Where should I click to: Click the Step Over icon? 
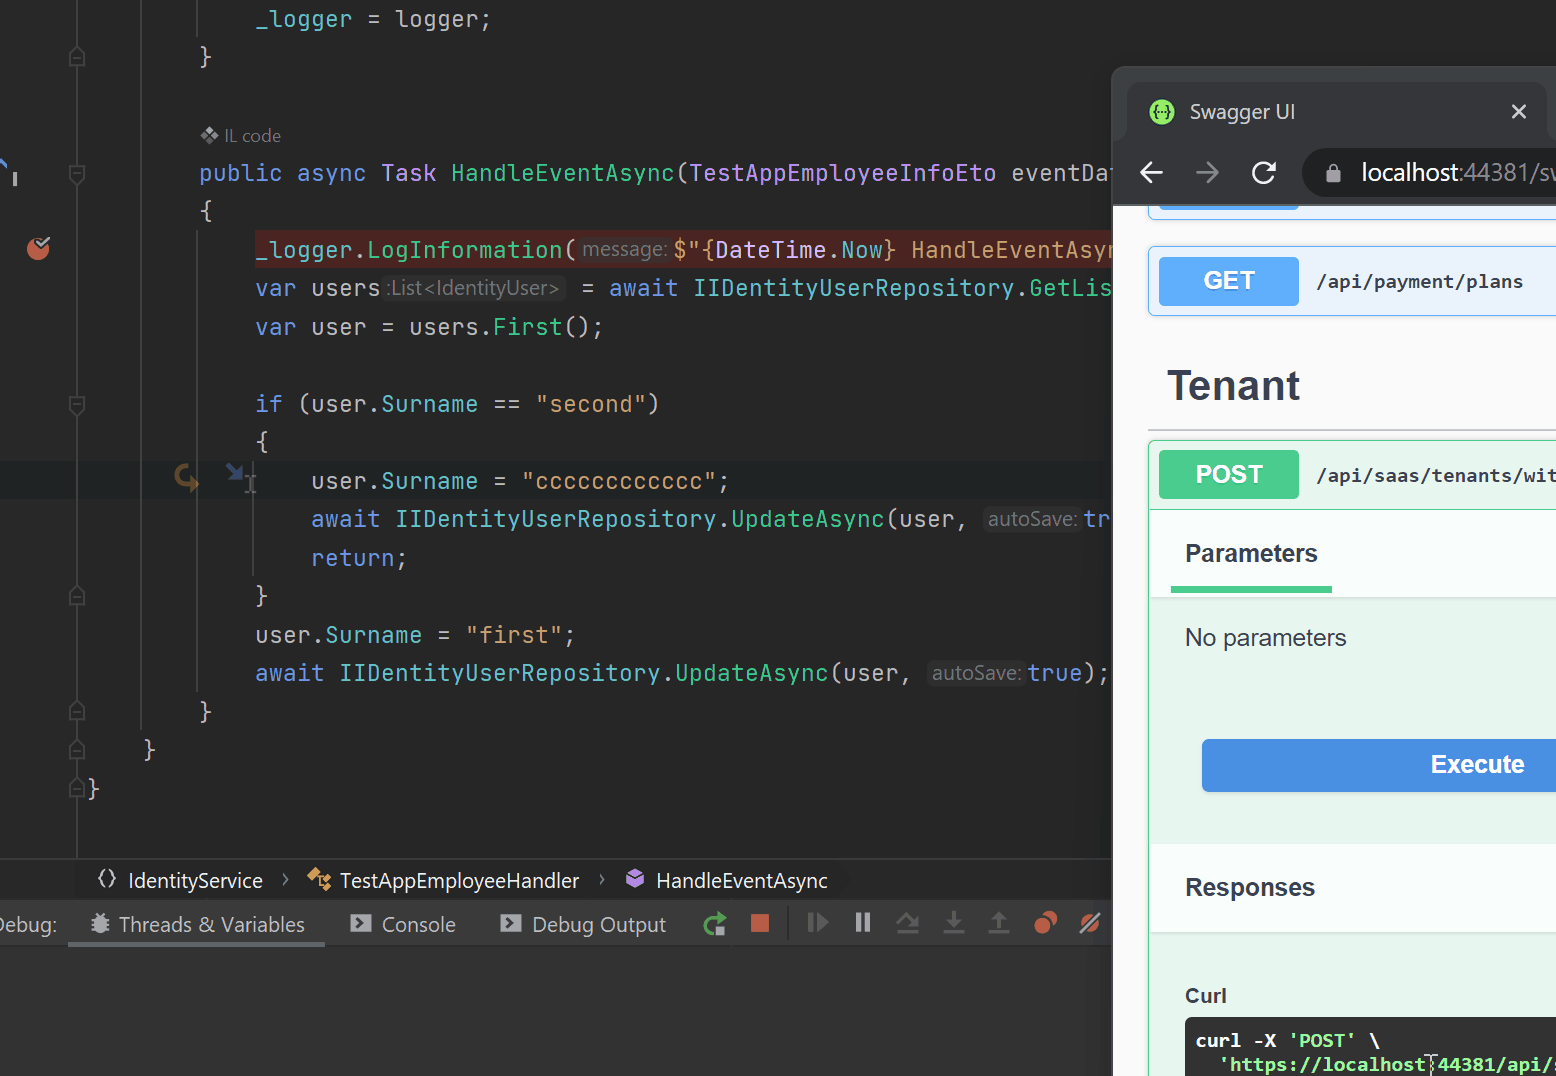click(x=908, y=923)
